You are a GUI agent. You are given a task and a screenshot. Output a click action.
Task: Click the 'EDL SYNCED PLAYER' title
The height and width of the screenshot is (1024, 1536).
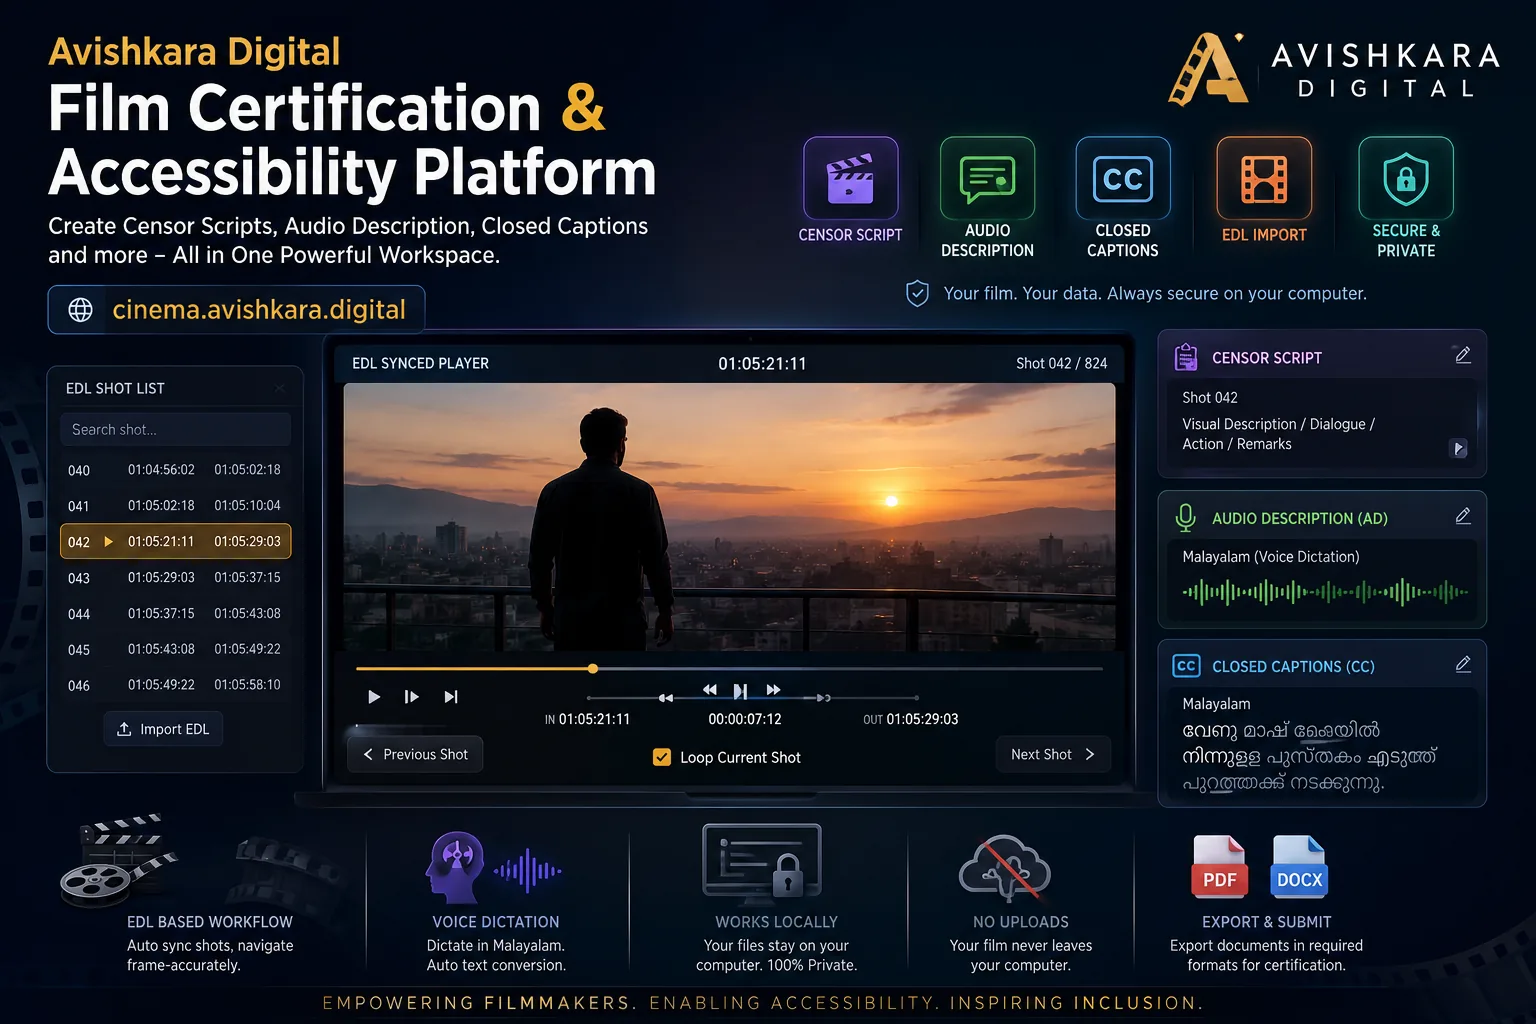420,363
